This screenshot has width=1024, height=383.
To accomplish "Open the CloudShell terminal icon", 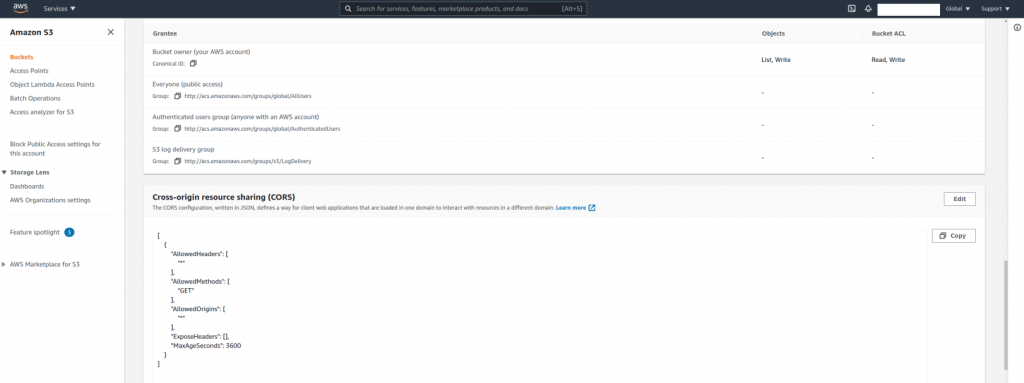I will pyautogui.click(x=852, y=9).
